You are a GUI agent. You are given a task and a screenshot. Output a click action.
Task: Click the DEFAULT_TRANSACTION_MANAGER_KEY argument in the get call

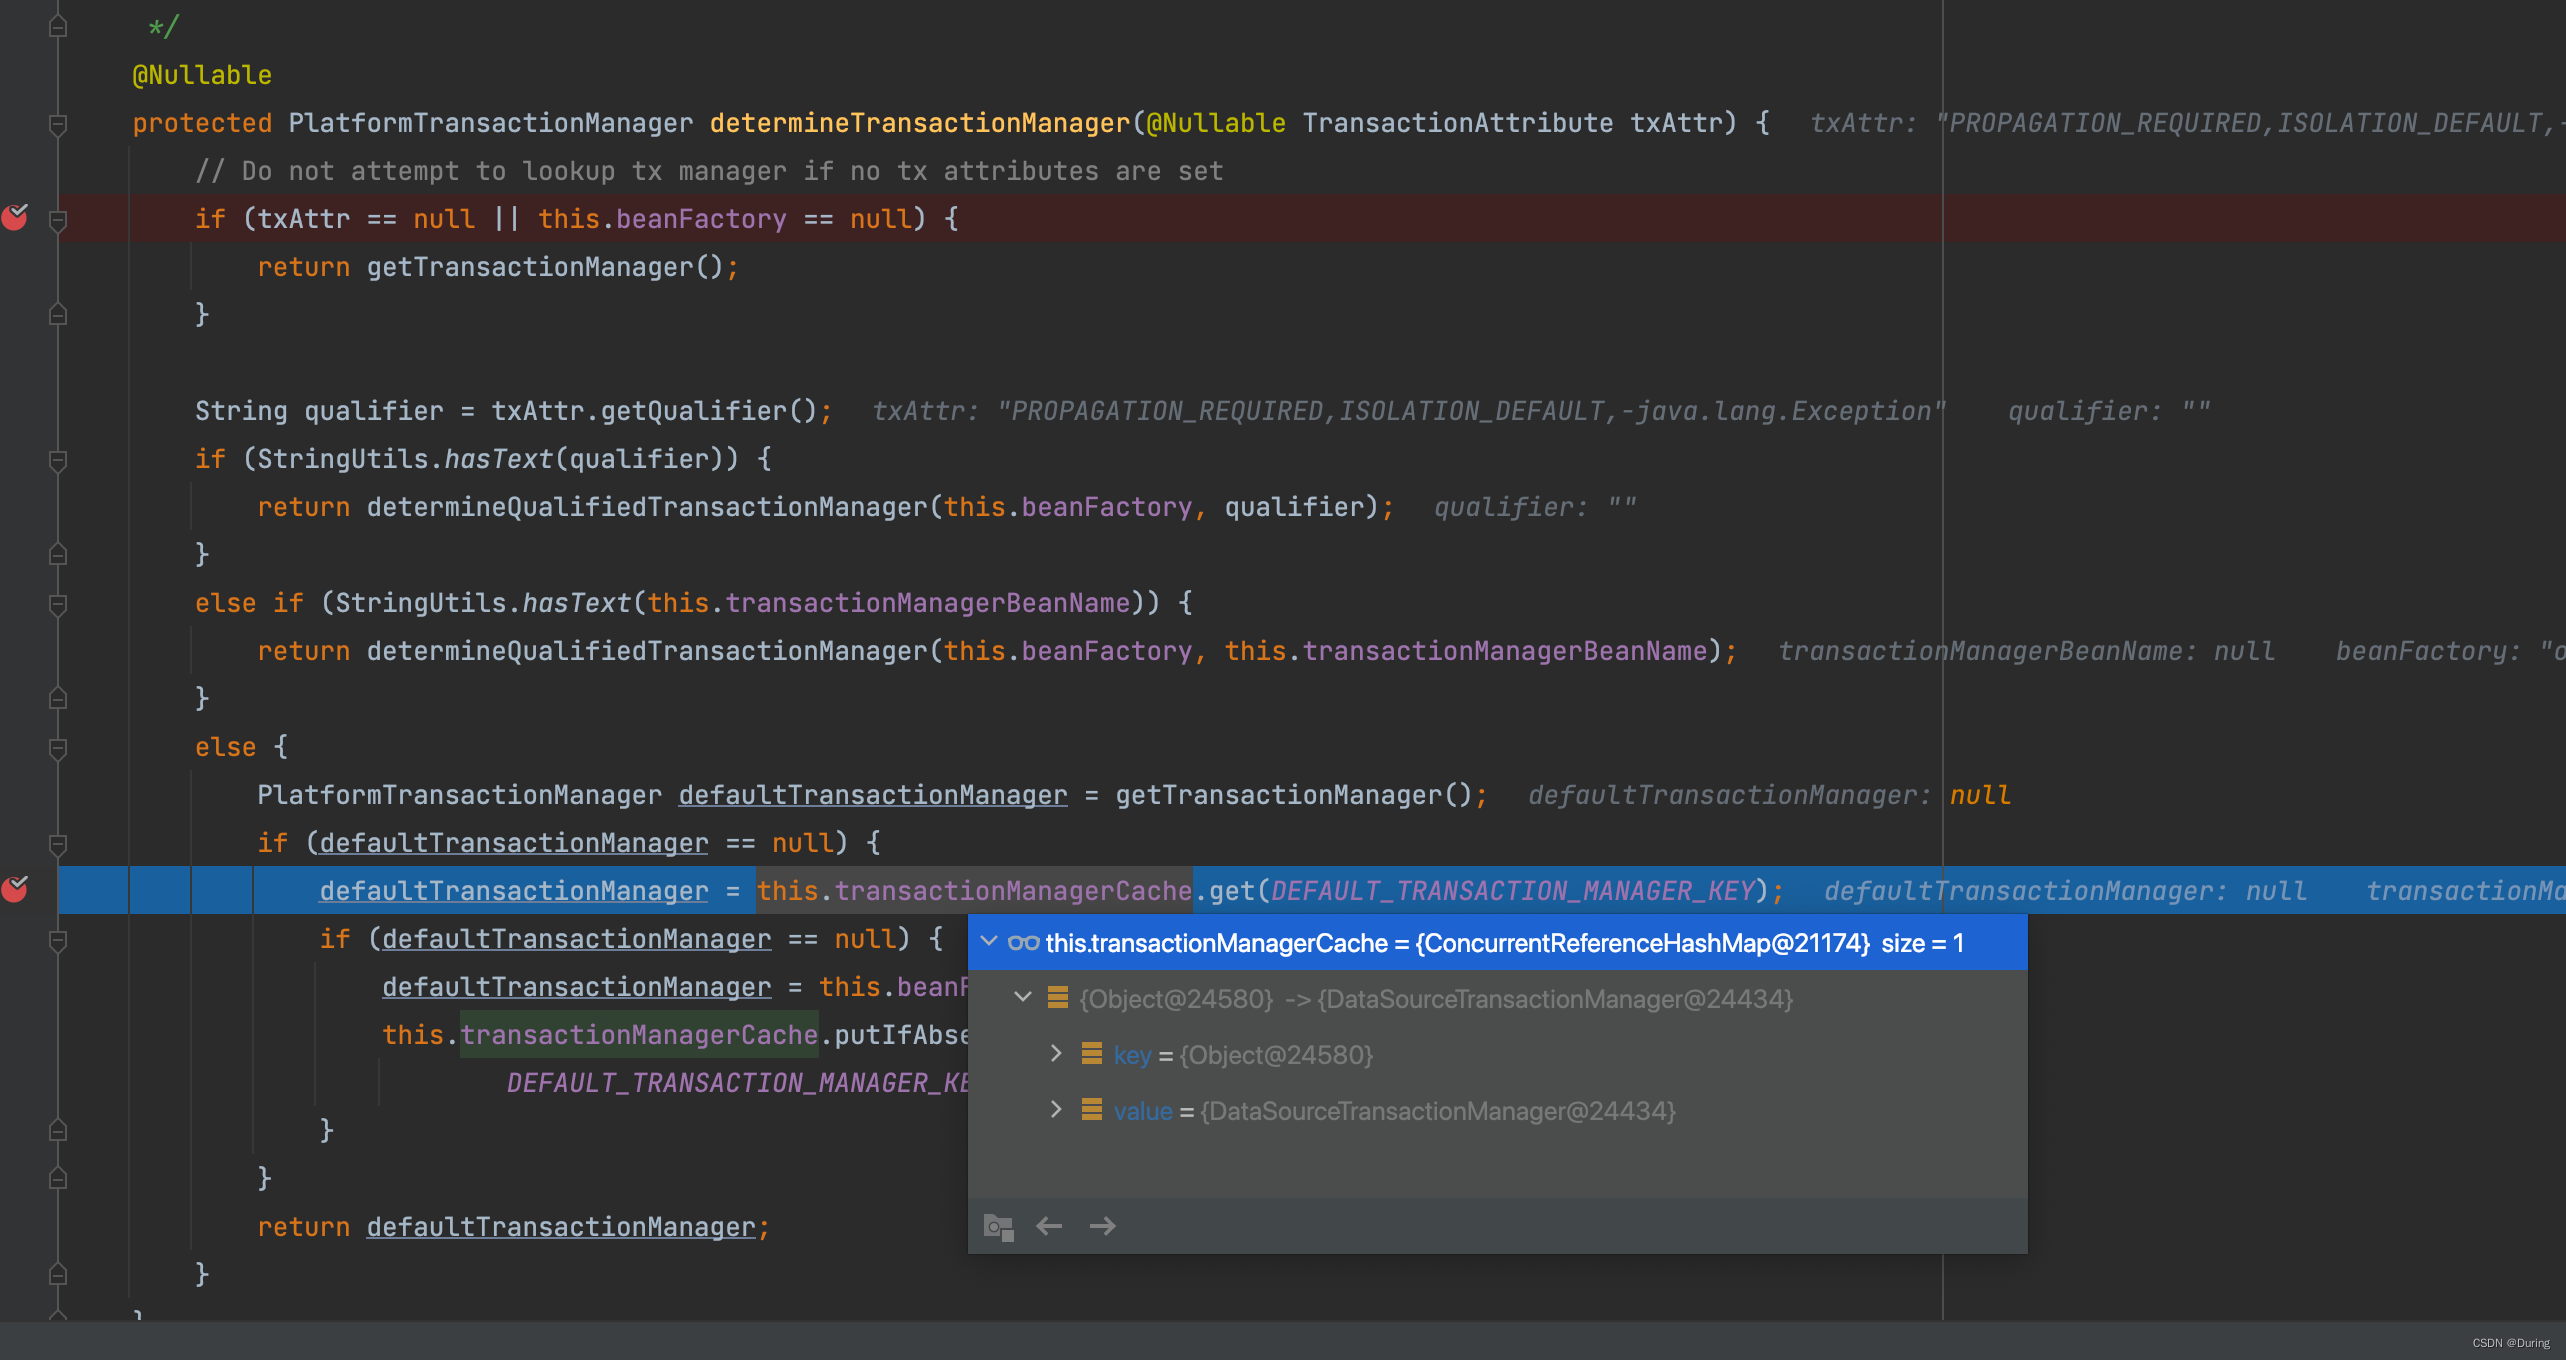[1513, 891]
